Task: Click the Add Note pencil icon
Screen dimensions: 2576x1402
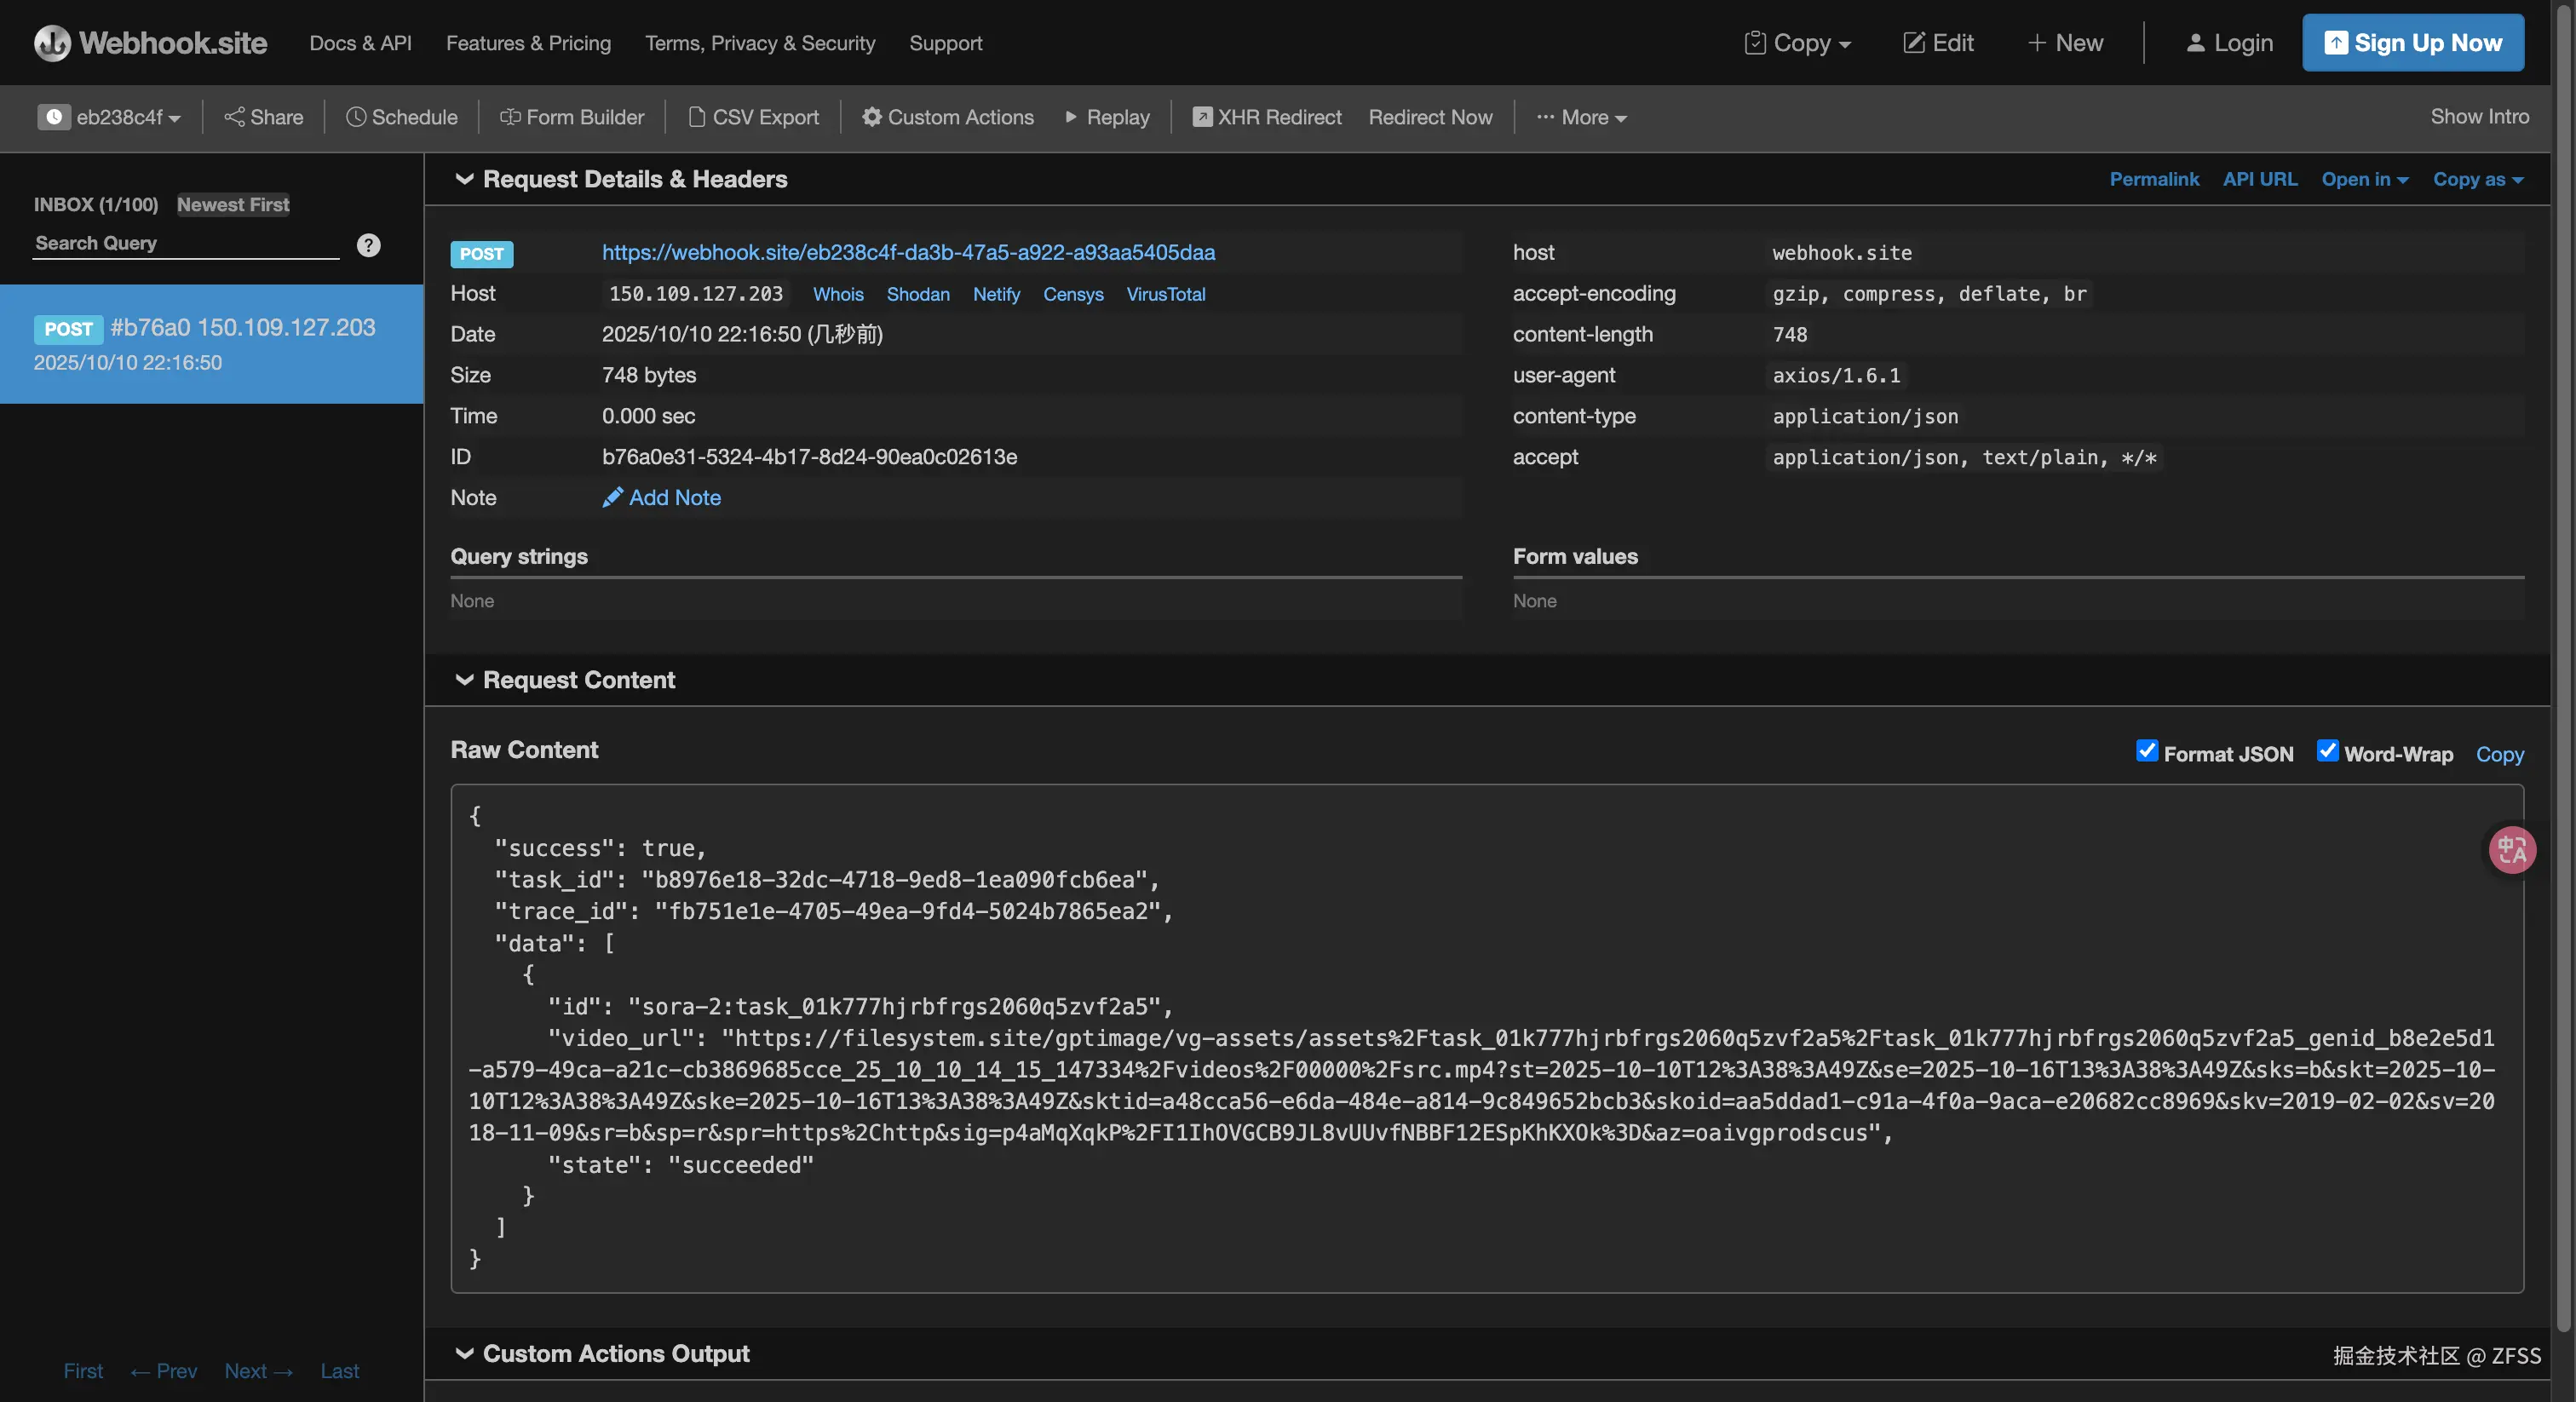Action: click(612, 497)
